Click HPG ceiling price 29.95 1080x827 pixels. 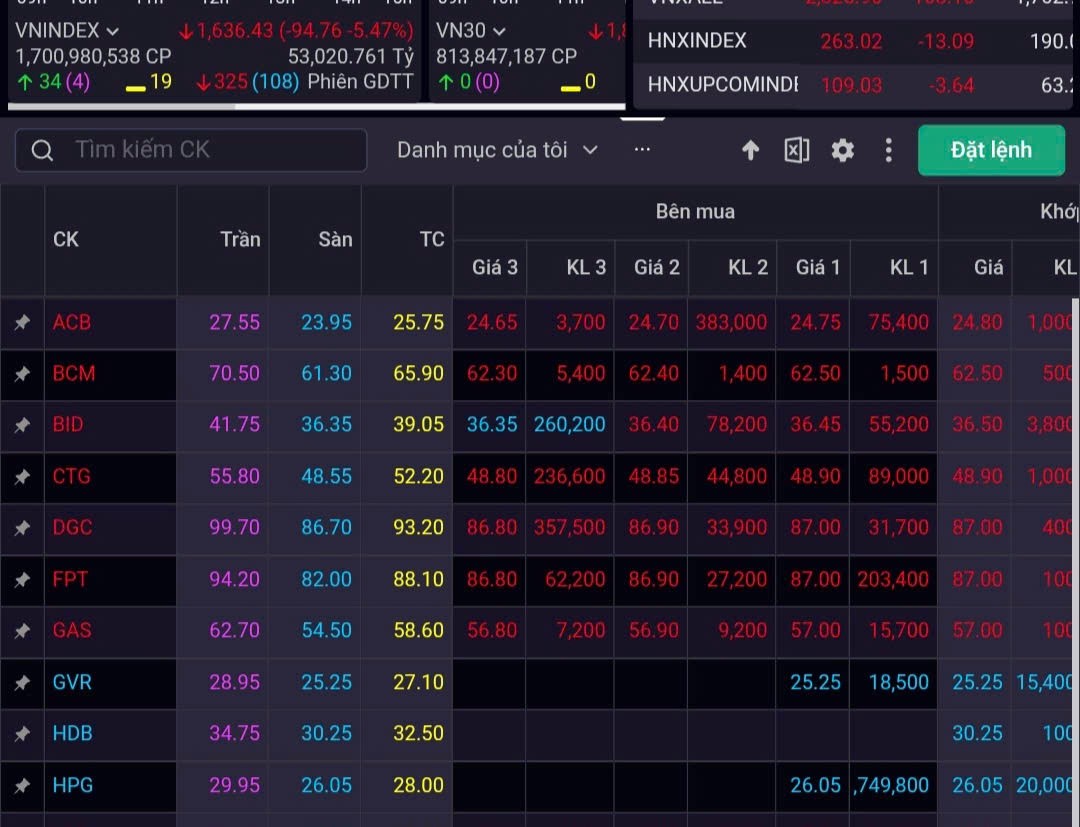(235, 785)
